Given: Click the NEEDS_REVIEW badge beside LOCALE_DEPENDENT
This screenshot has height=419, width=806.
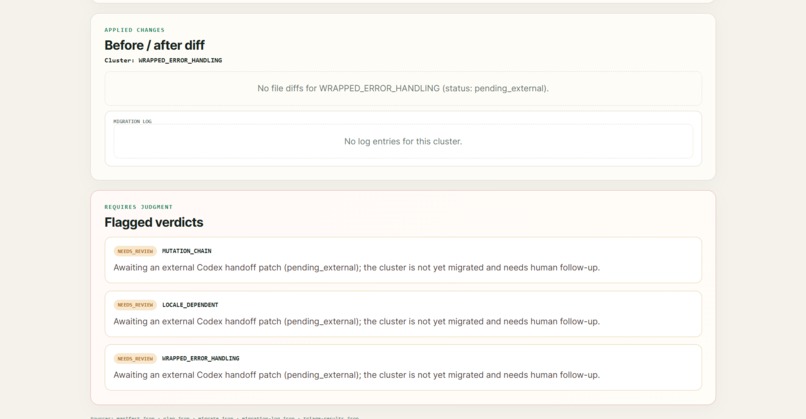Looking at the screenshot, I should point(135,305).
